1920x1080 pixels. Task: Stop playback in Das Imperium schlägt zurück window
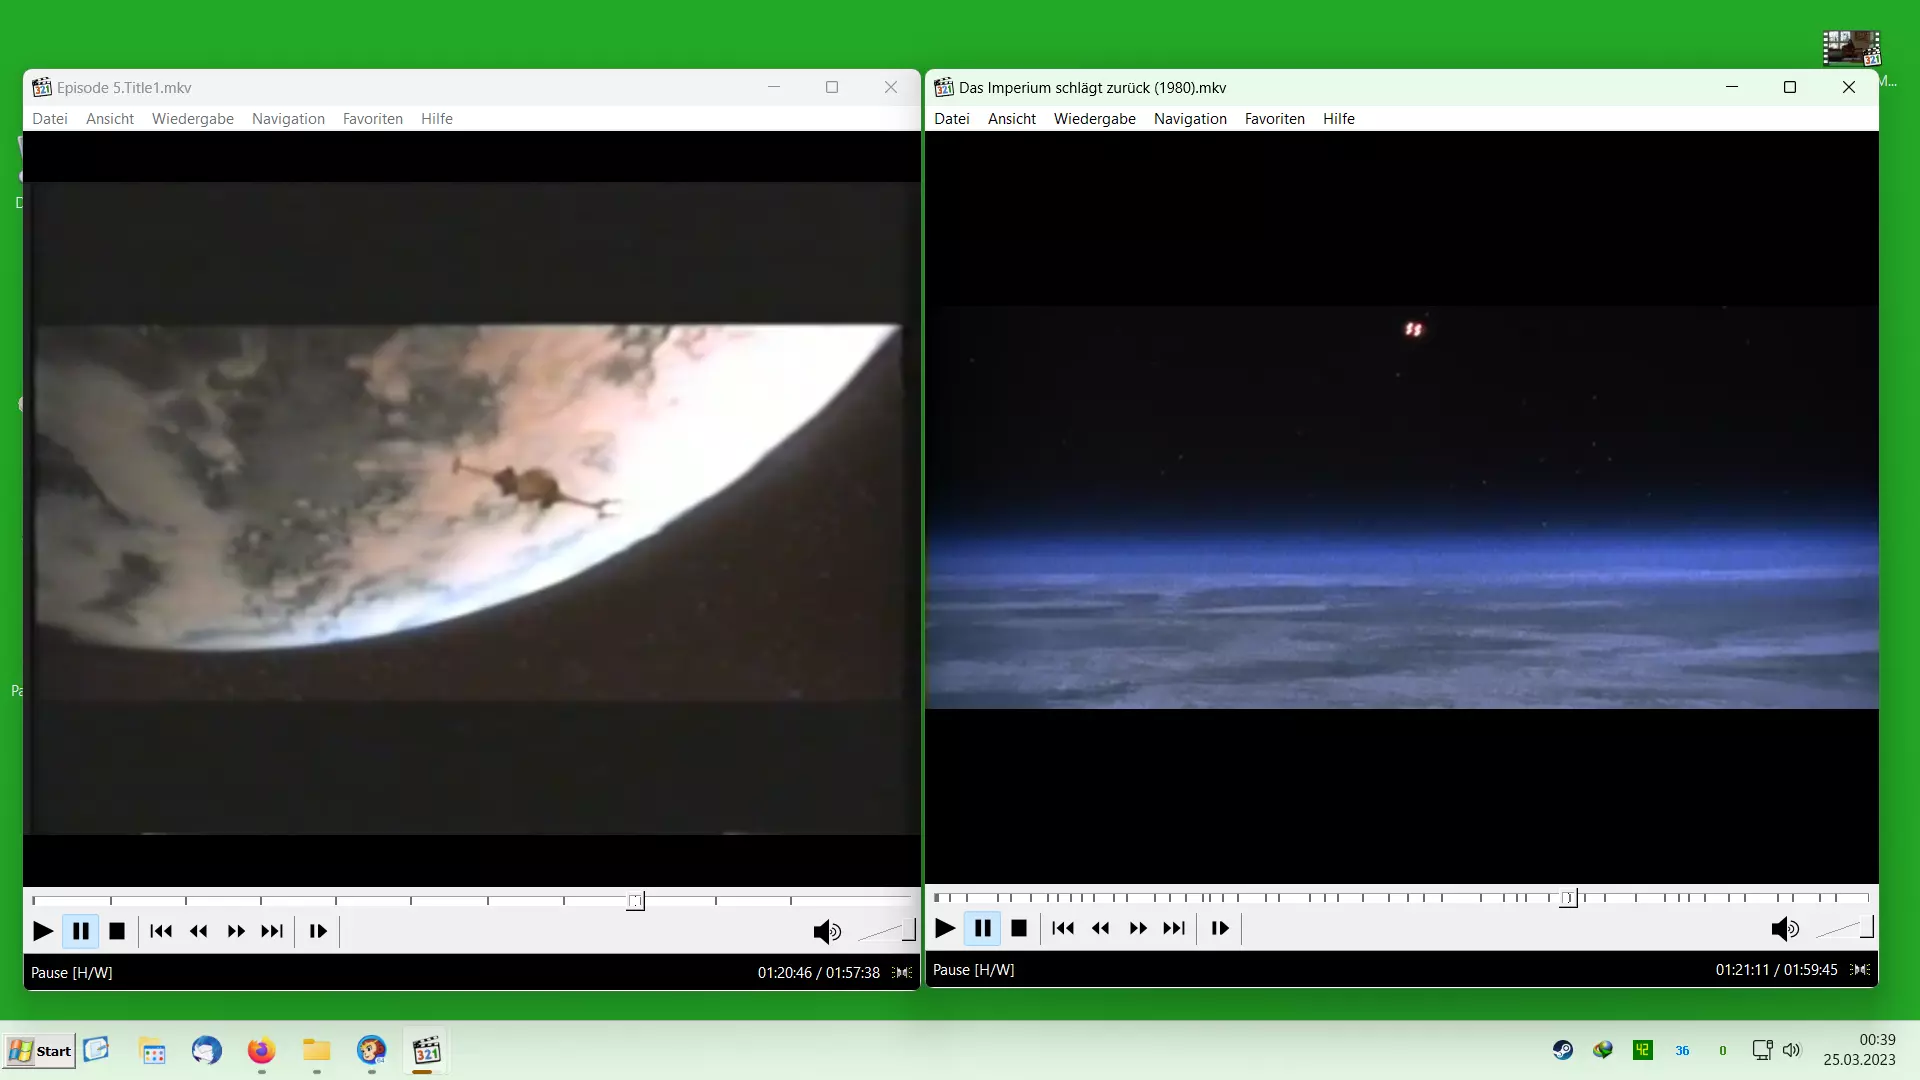[x=1019, y=928]
